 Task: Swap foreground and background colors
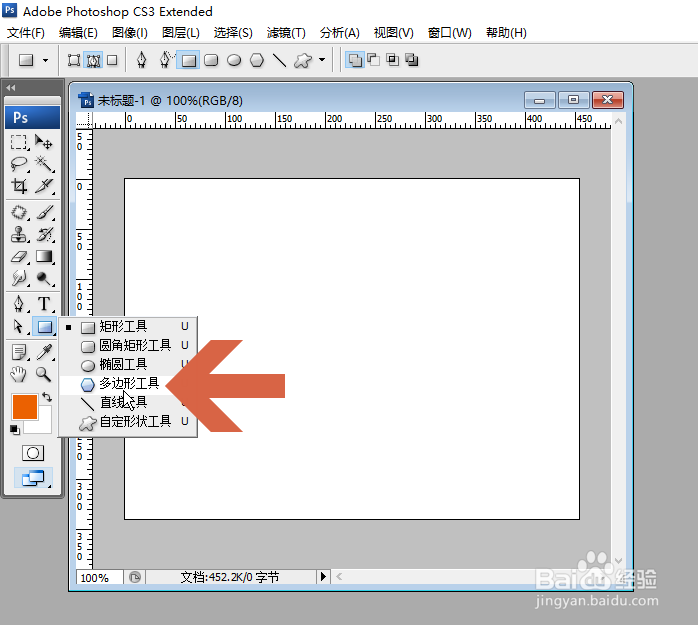[x=47, y=396]
